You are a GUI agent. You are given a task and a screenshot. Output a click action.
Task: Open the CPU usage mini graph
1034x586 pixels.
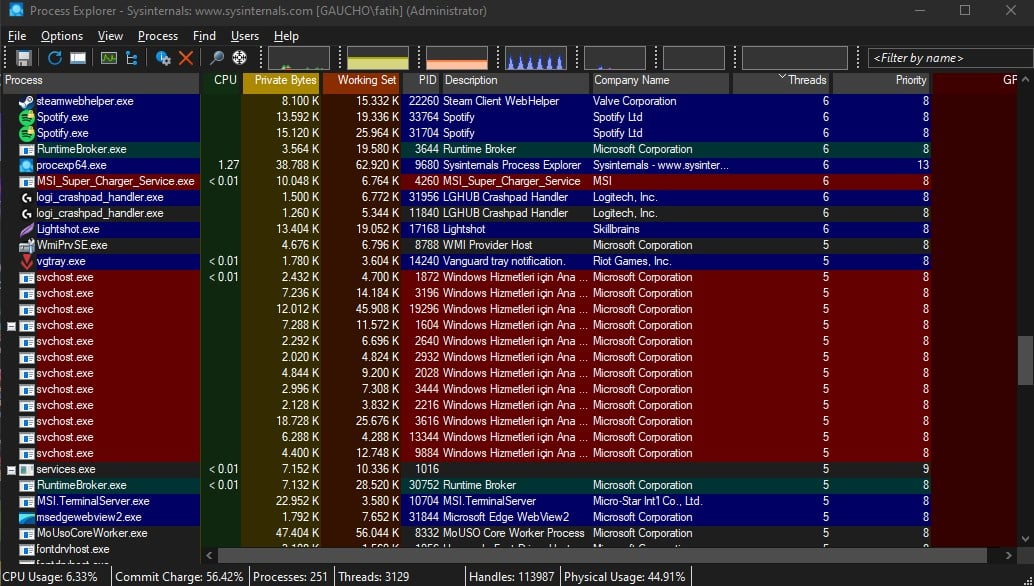tap(299, 58)
